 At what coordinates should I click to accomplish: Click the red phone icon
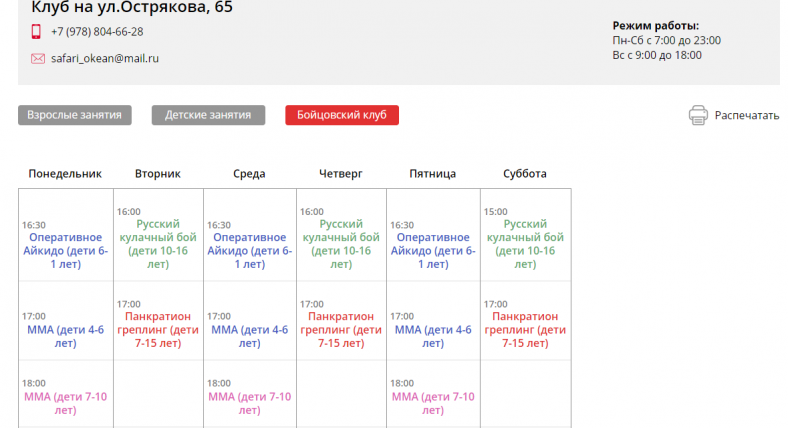tap(37, 32)
